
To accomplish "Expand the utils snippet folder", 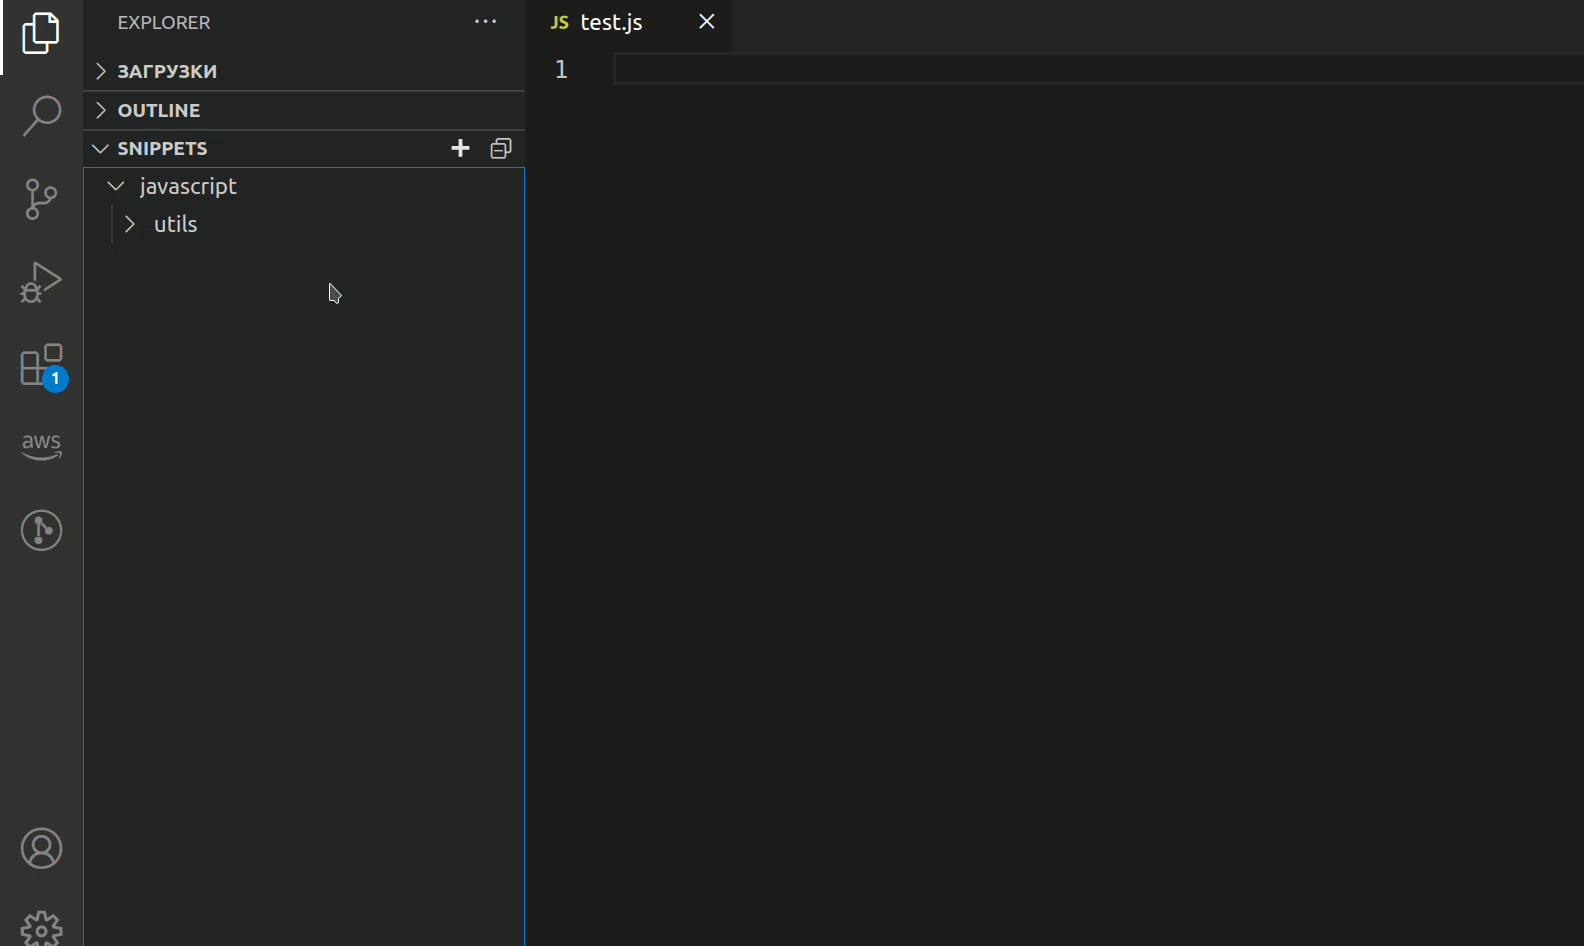I will click(175, 224).
